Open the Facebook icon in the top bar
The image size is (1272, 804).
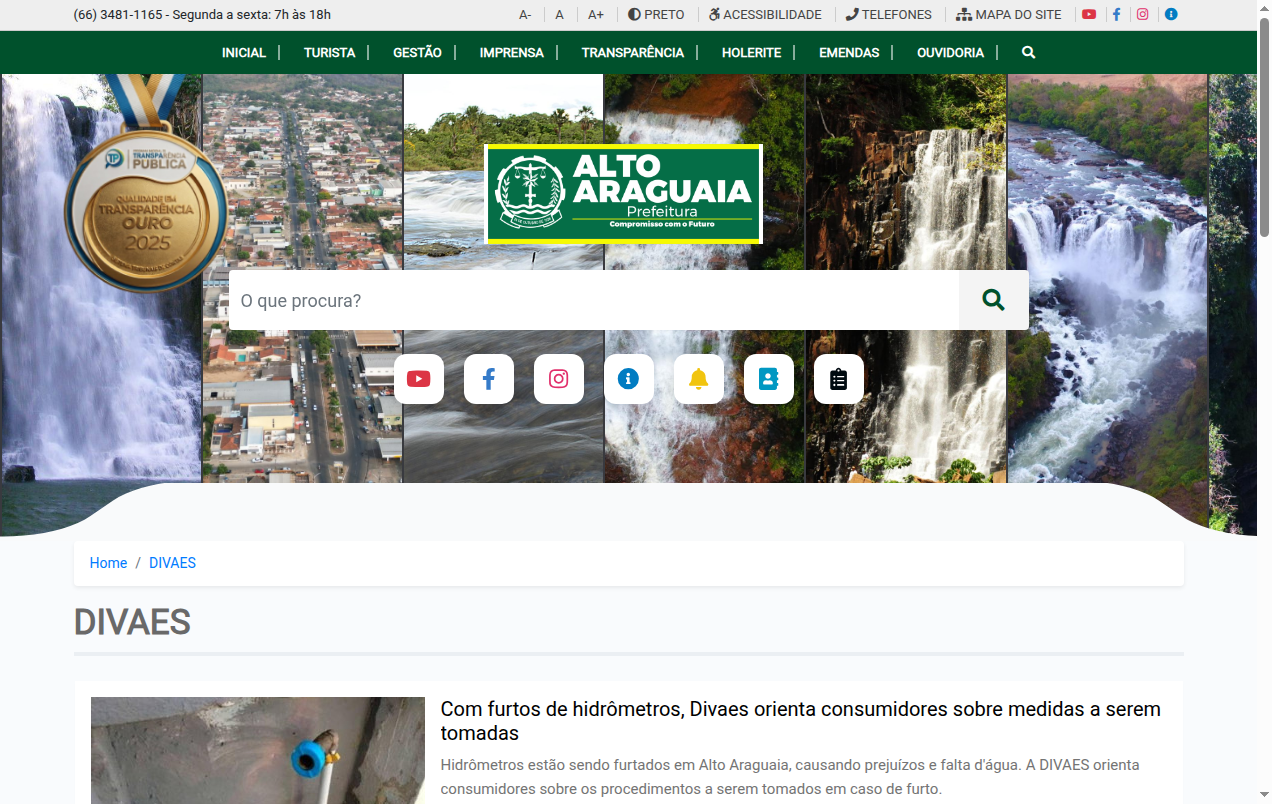coord(1116,15)
